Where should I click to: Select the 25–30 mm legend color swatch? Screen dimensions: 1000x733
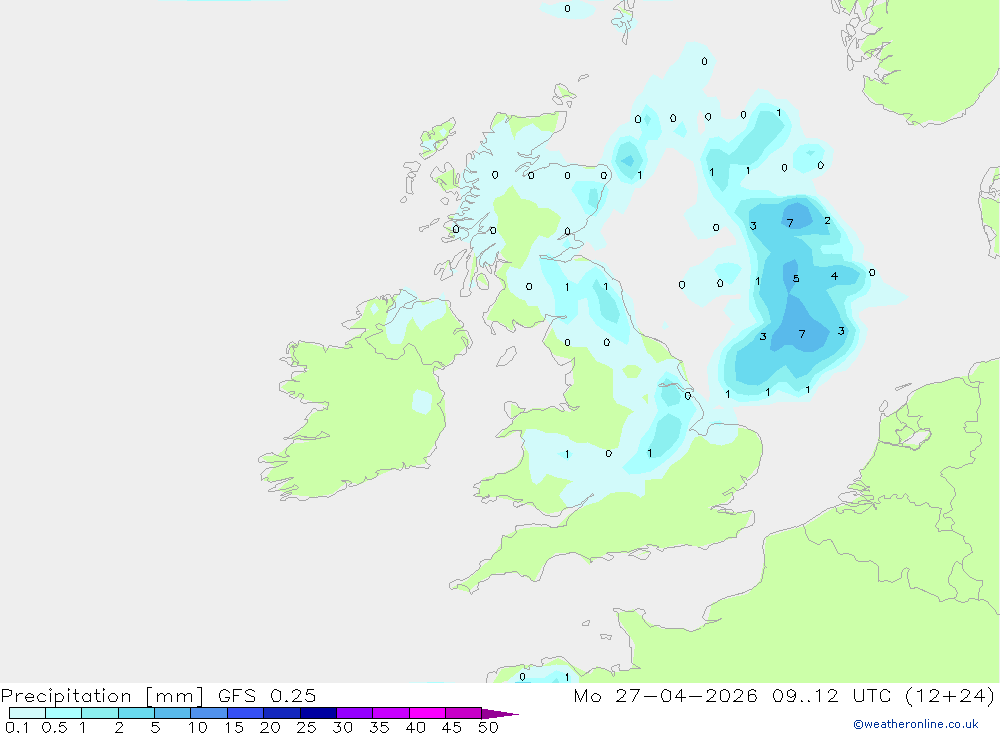click(318, 713)
